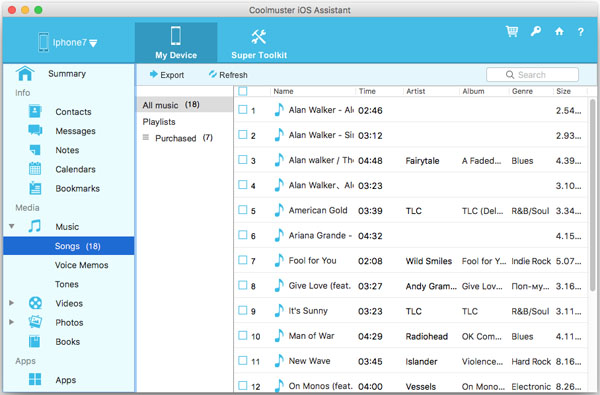This screenshot has width=600, height=395.
Task: Open the shopping cart icon
Action: (x=512, y=31)
